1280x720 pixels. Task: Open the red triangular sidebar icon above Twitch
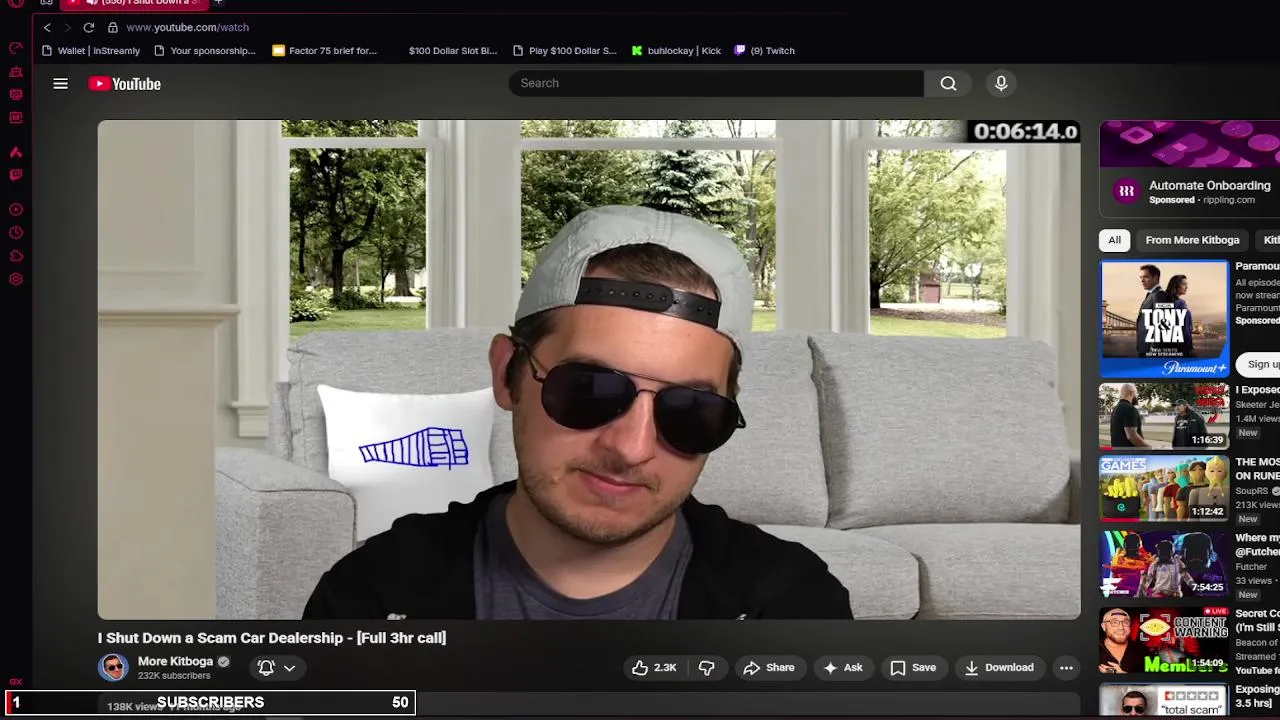click(16, 152)
